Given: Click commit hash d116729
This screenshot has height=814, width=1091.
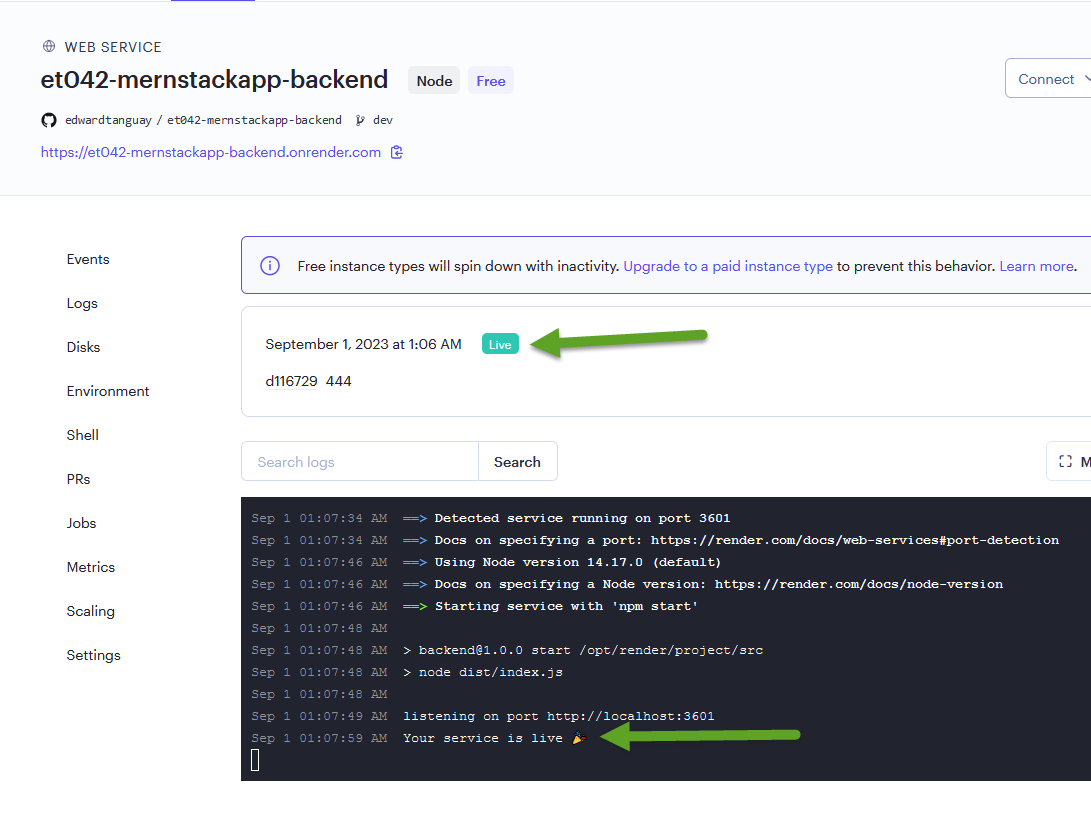Looking at the screenshot, I should click(x=292, y=381).
